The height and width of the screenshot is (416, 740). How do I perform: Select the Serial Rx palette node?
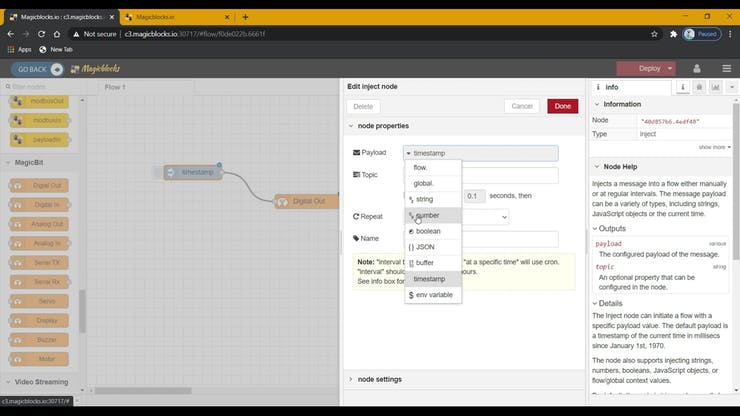click(x=39, y=282)
